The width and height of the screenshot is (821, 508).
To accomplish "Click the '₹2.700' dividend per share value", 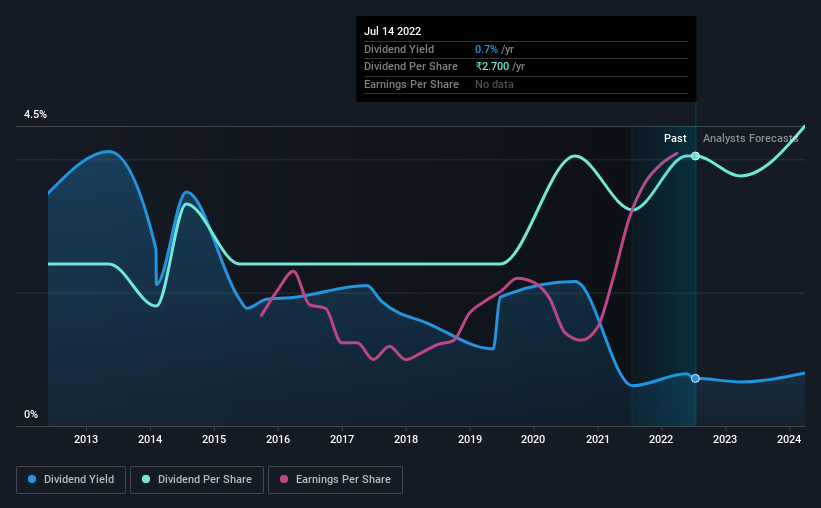I will click(492, 67).
